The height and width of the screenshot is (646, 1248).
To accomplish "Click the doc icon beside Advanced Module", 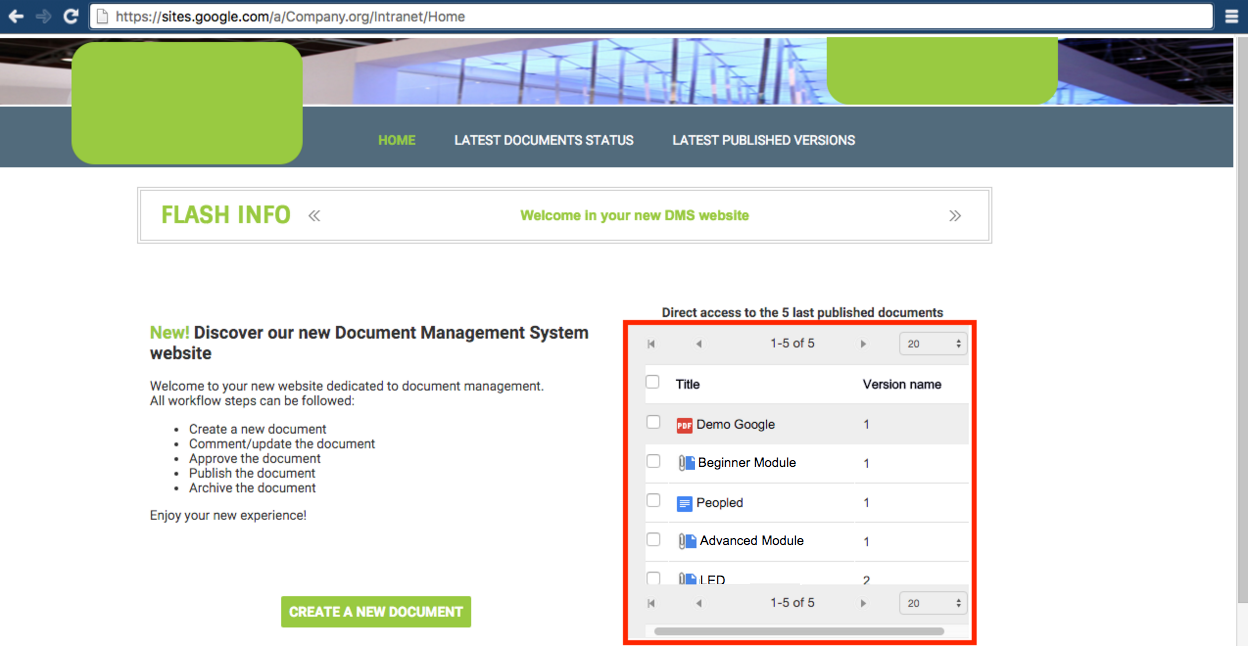I will click(x=687, y=541).
